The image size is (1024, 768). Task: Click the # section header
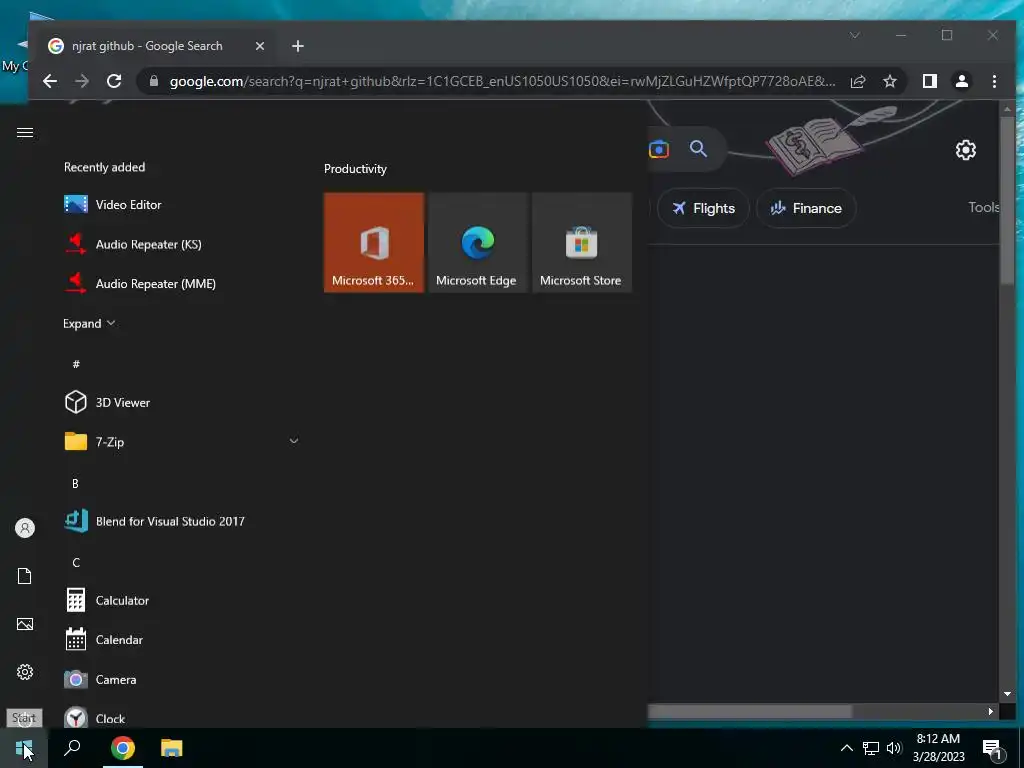(76, 364)
